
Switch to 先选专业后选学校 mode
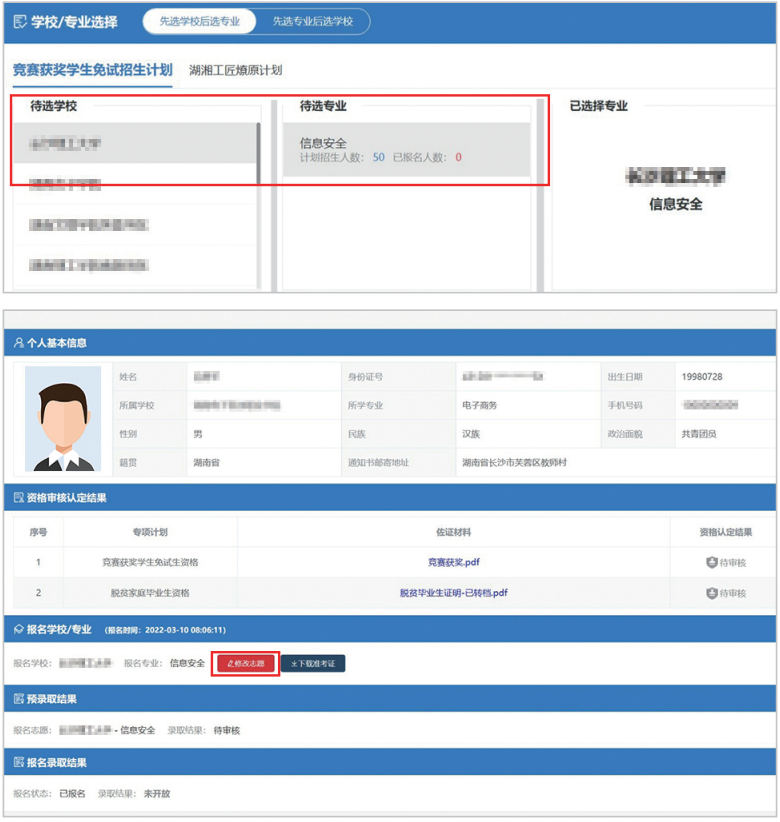[312, 21]
